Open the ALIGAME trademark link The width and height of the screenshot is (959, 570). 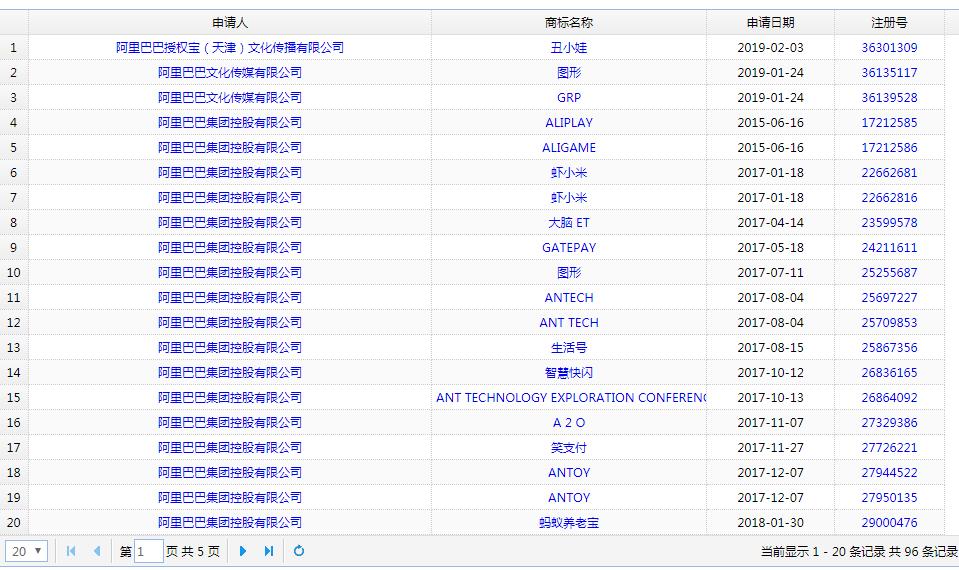pos(568,147)
